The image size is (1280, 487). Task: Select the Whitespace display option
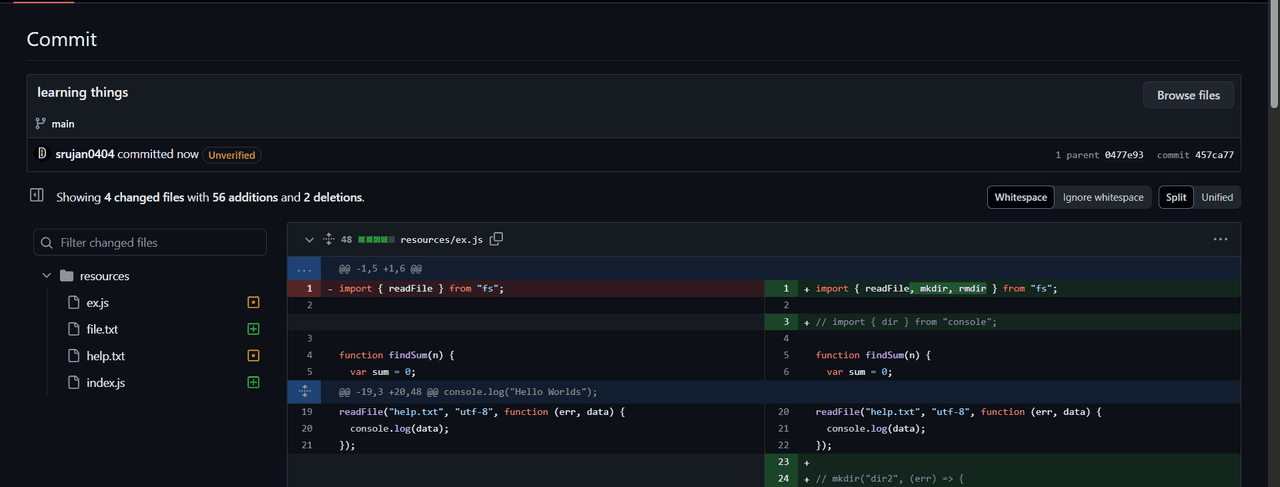coord(1020,197)
